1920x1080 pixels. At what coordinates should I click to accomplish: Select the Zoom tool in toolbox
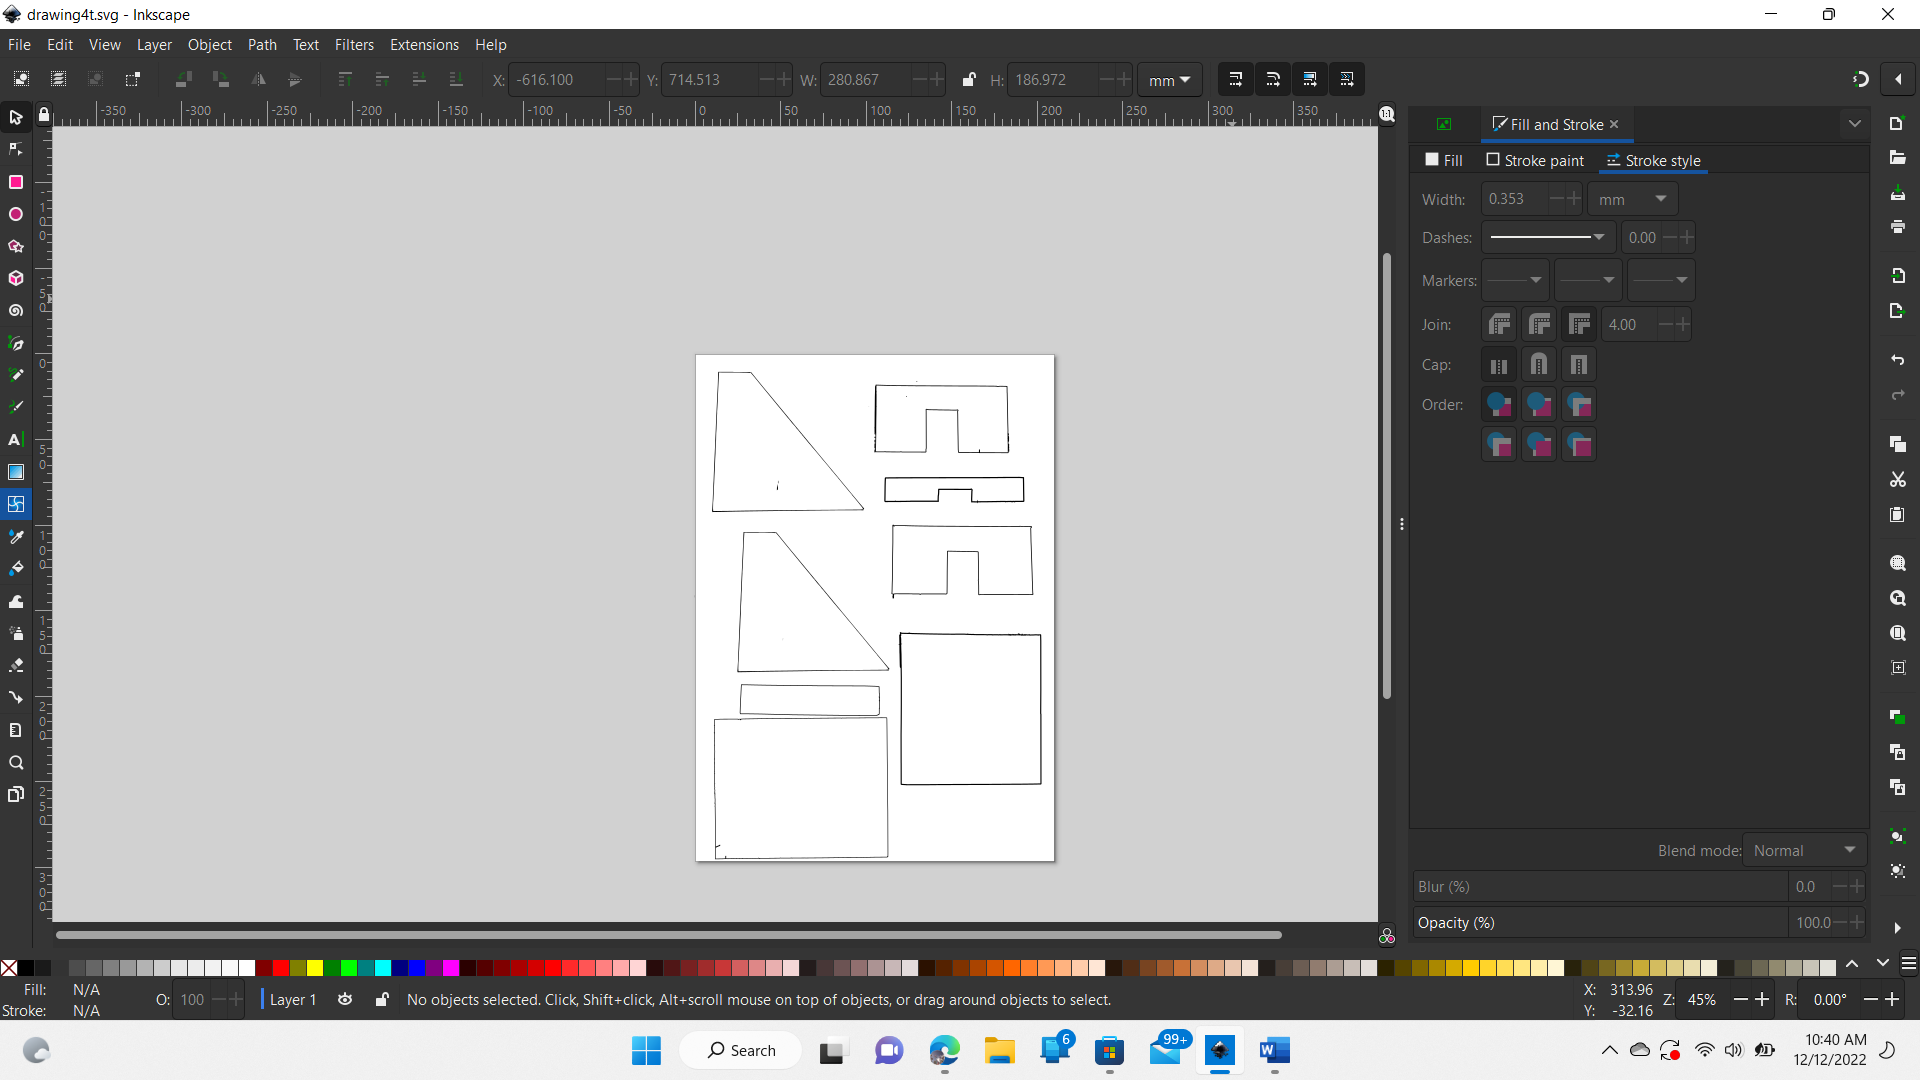point(16,763)
